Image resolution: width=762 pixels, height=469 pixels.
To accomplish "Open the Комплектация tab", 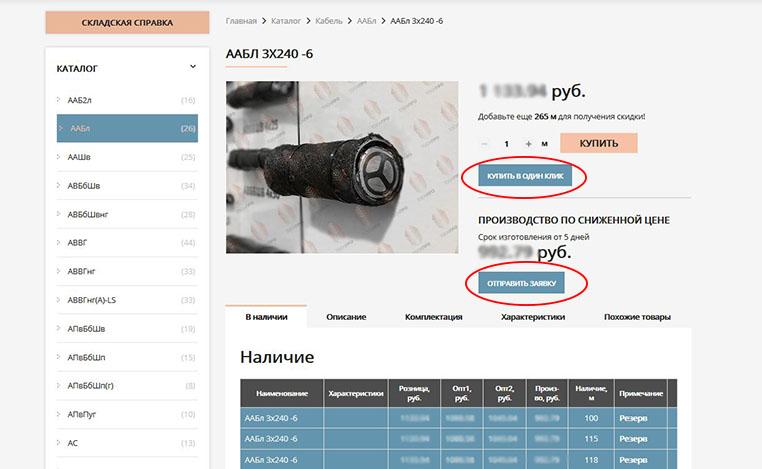I will click(x=433, y=317).
